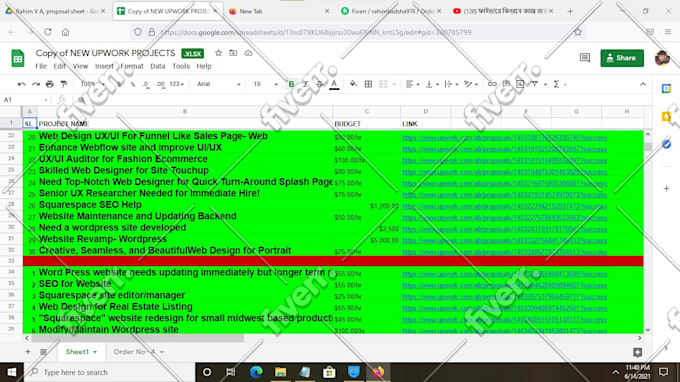Toggle strikethrough formatting
This screenshot has width=680, height=382.
(320, 84)
